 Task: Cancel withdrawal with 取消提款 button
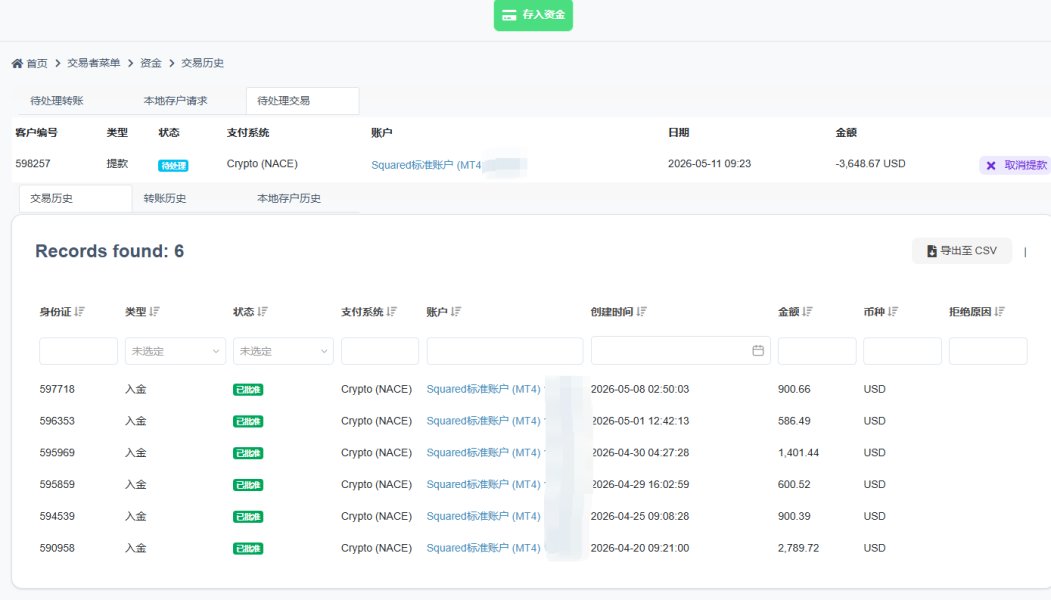point(1016,165)
